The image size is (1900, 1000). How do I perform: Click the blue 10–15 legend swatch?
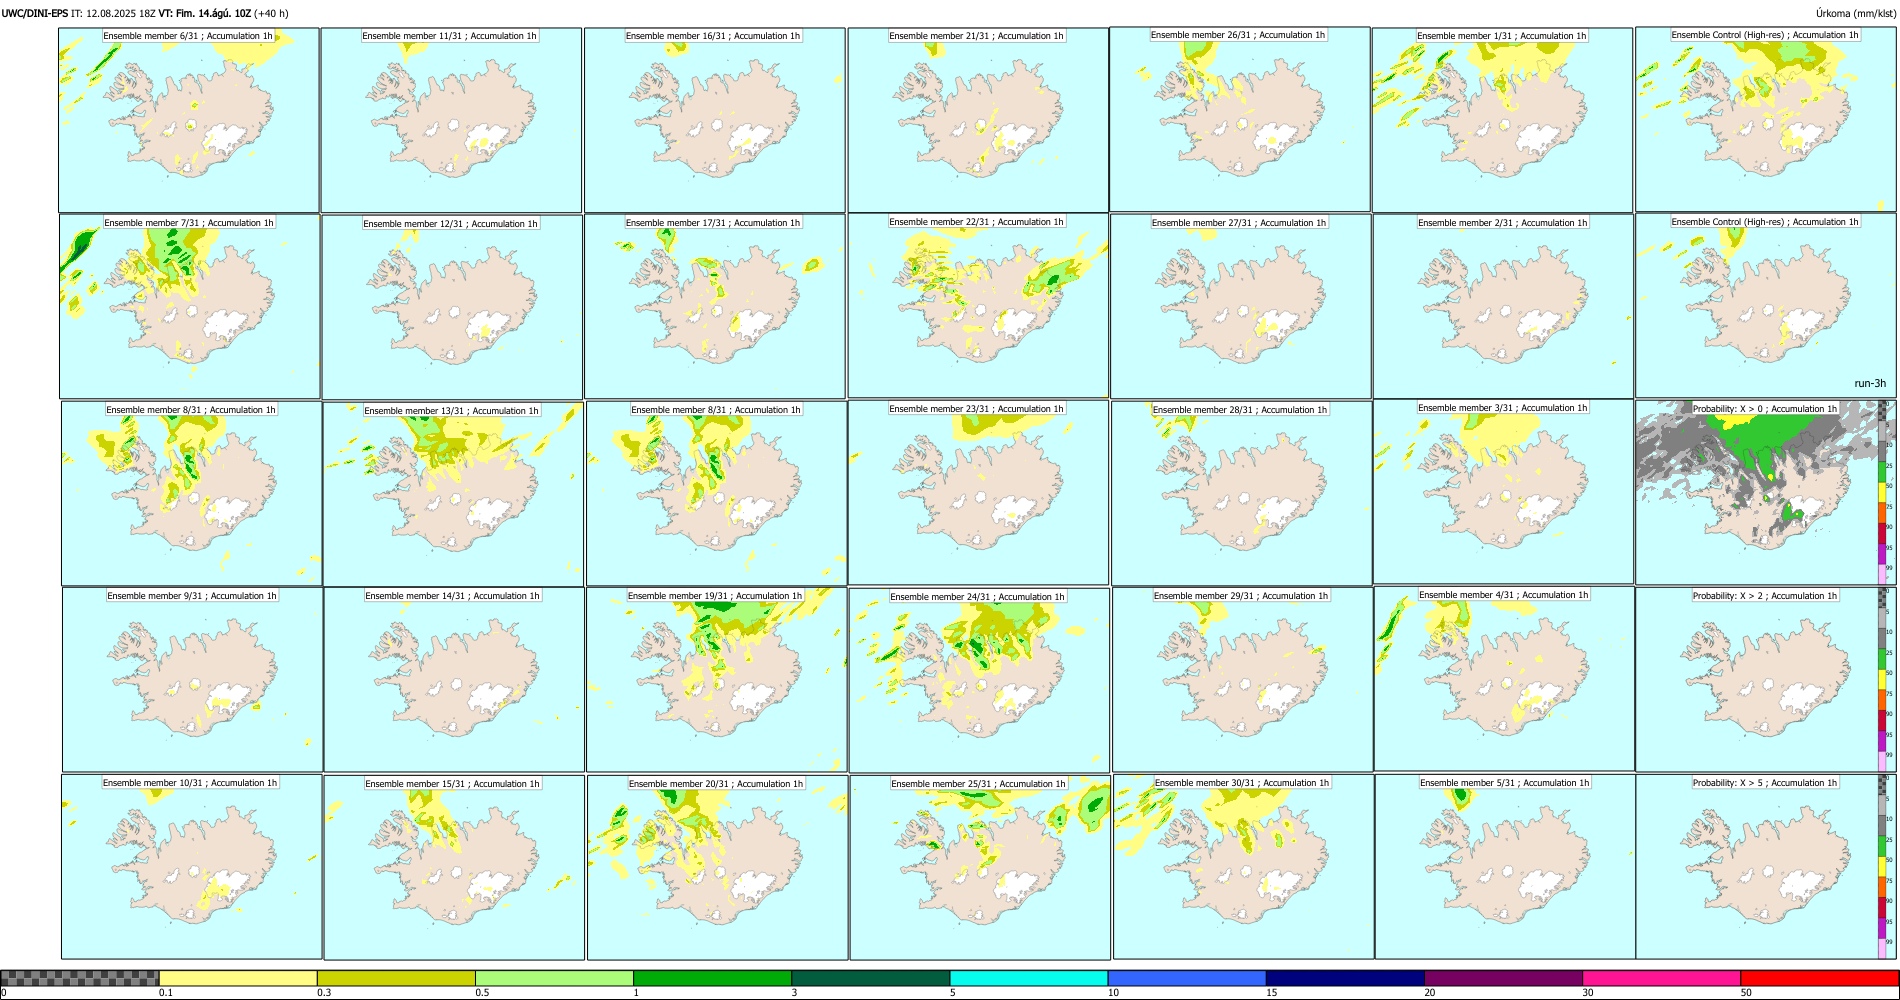tap(1187, 978)
